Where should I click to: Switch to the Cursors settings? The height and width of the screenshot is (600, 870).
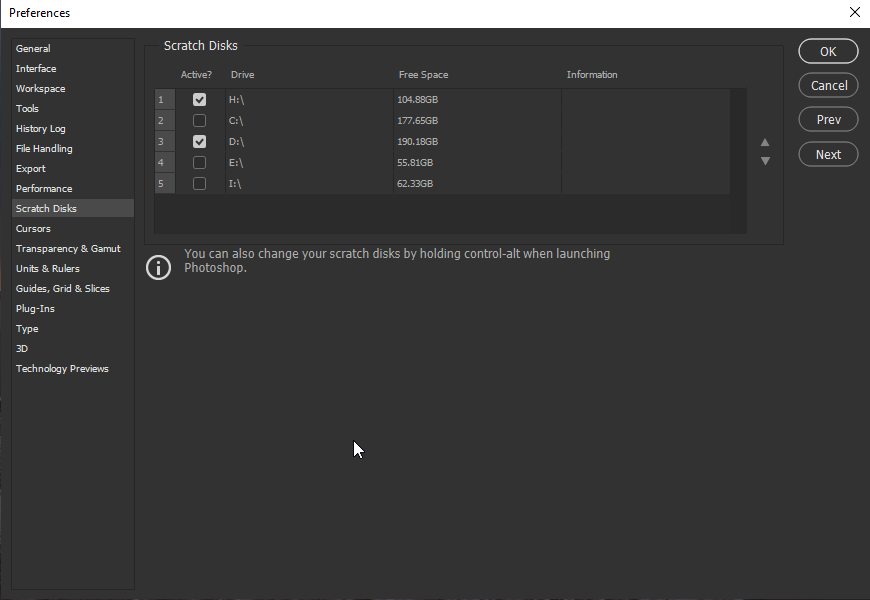pos(33,228)
